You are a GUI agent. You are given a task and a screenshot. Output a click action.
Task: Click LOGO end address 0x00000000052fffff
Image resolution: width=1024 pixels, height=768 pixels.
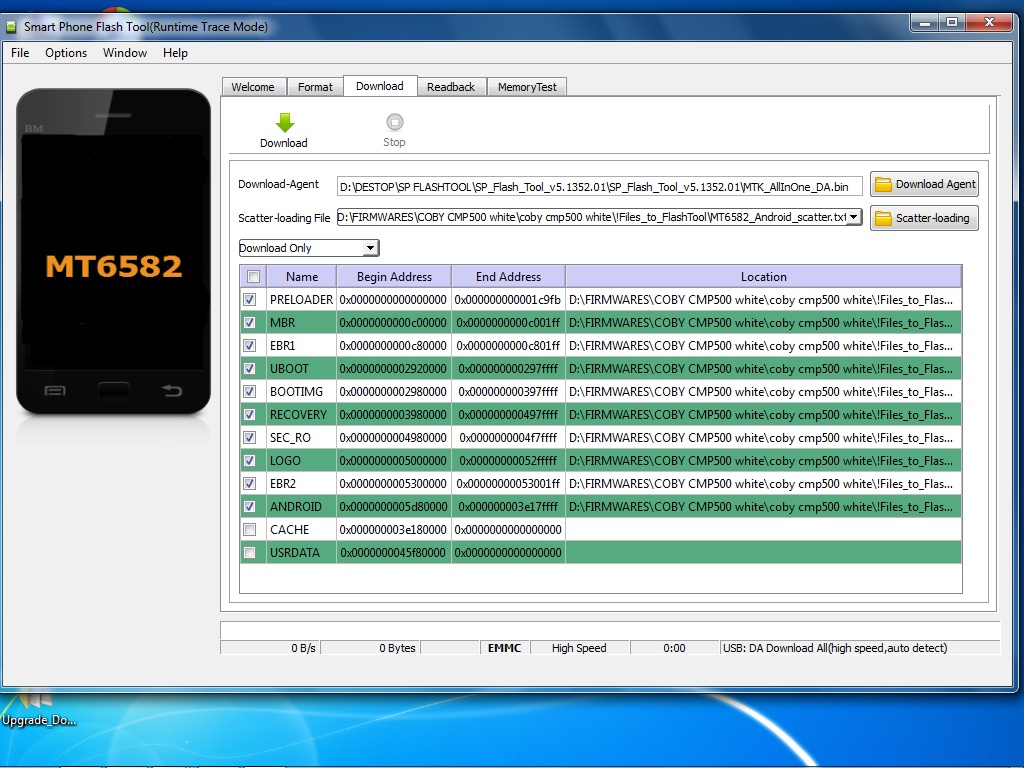[508, 460]
